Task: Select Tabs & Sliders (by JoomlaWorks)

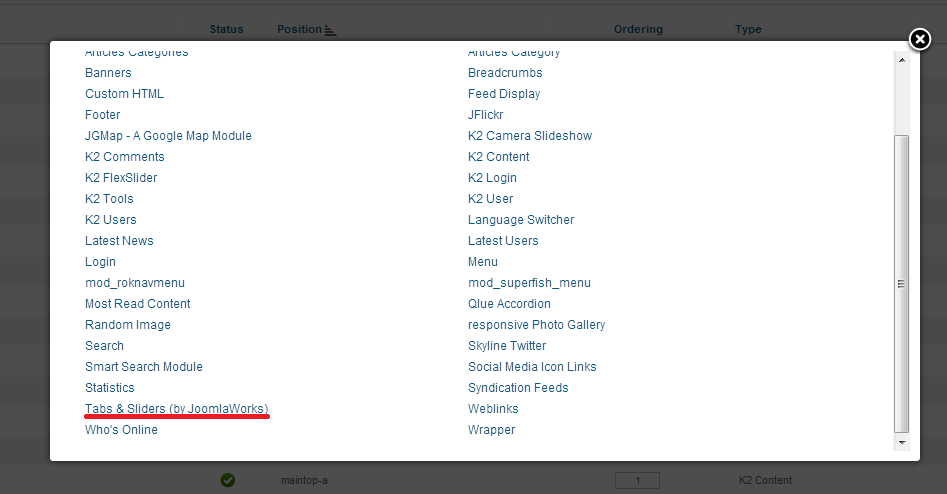Action: (176, 409)
